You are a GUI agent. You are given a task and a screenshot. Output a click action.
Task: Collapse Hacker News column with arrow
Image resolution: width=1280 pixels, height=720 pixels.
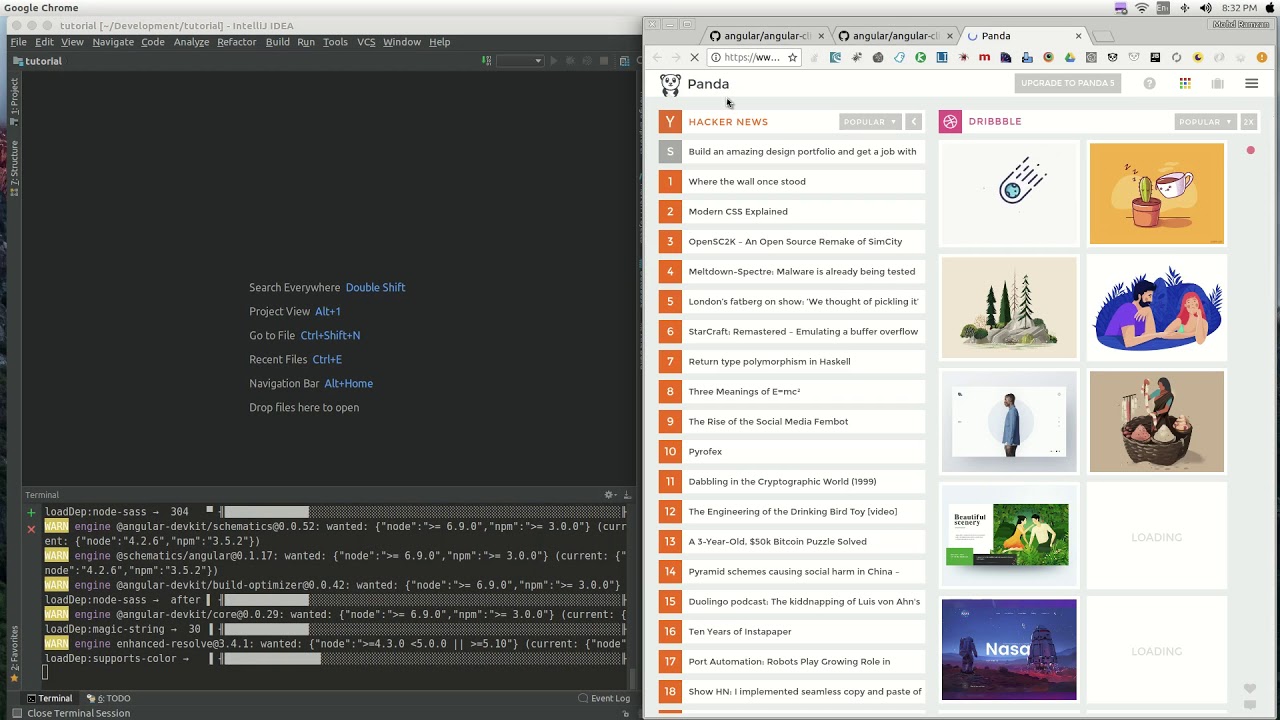pyautogui.click(x=913, y=122)
